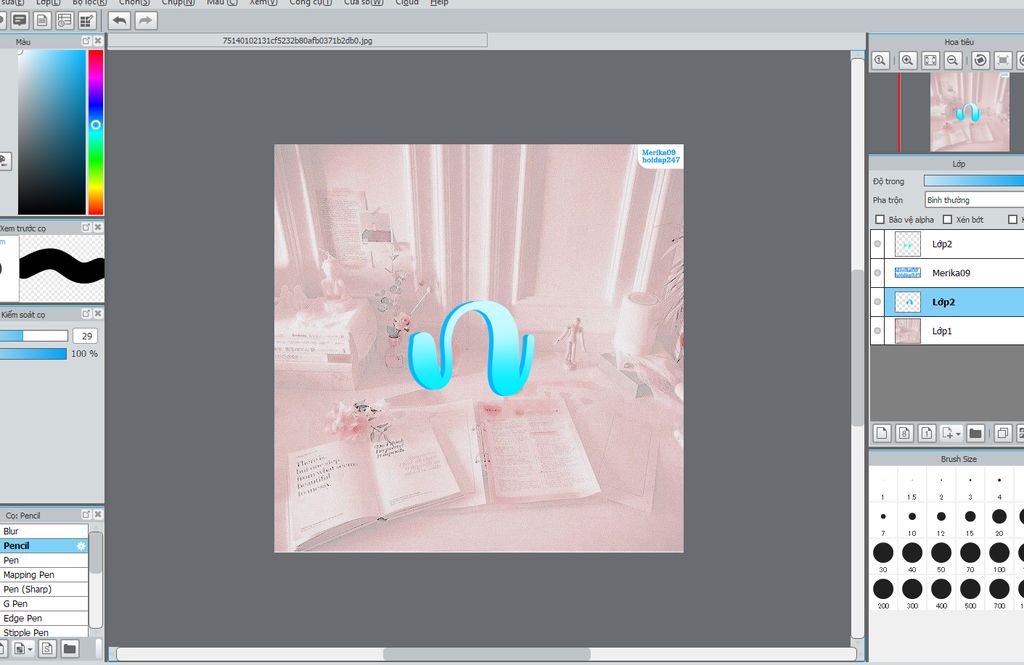Open the Bộ lọc menu
1024x665 pixels.
(89, 3)
